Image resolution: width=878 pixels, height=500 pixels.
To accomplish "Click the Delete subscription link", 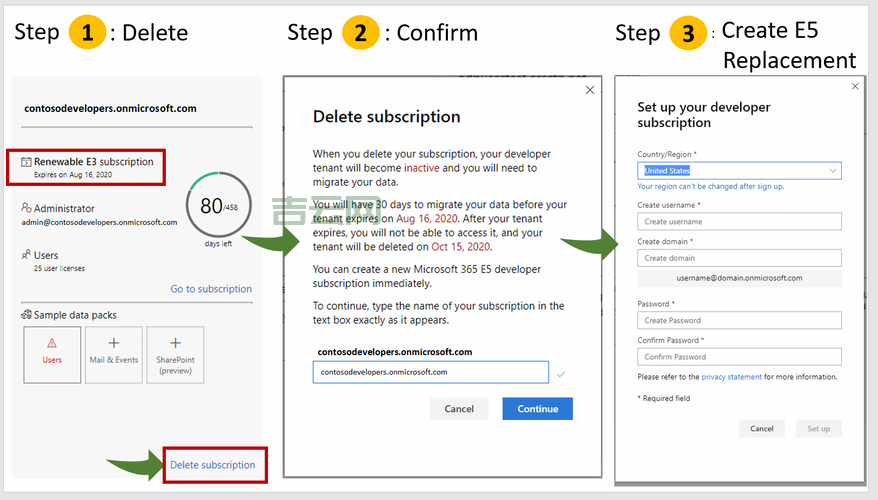I will [212, 465].
